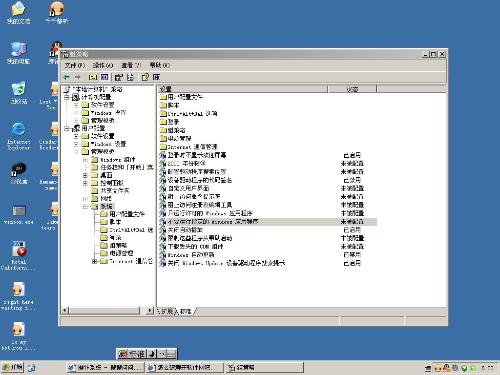This screenshot has height=375, width=500.
Task: Click the 开始 Start button on taskbar
Action: click(x=12, y=367)
